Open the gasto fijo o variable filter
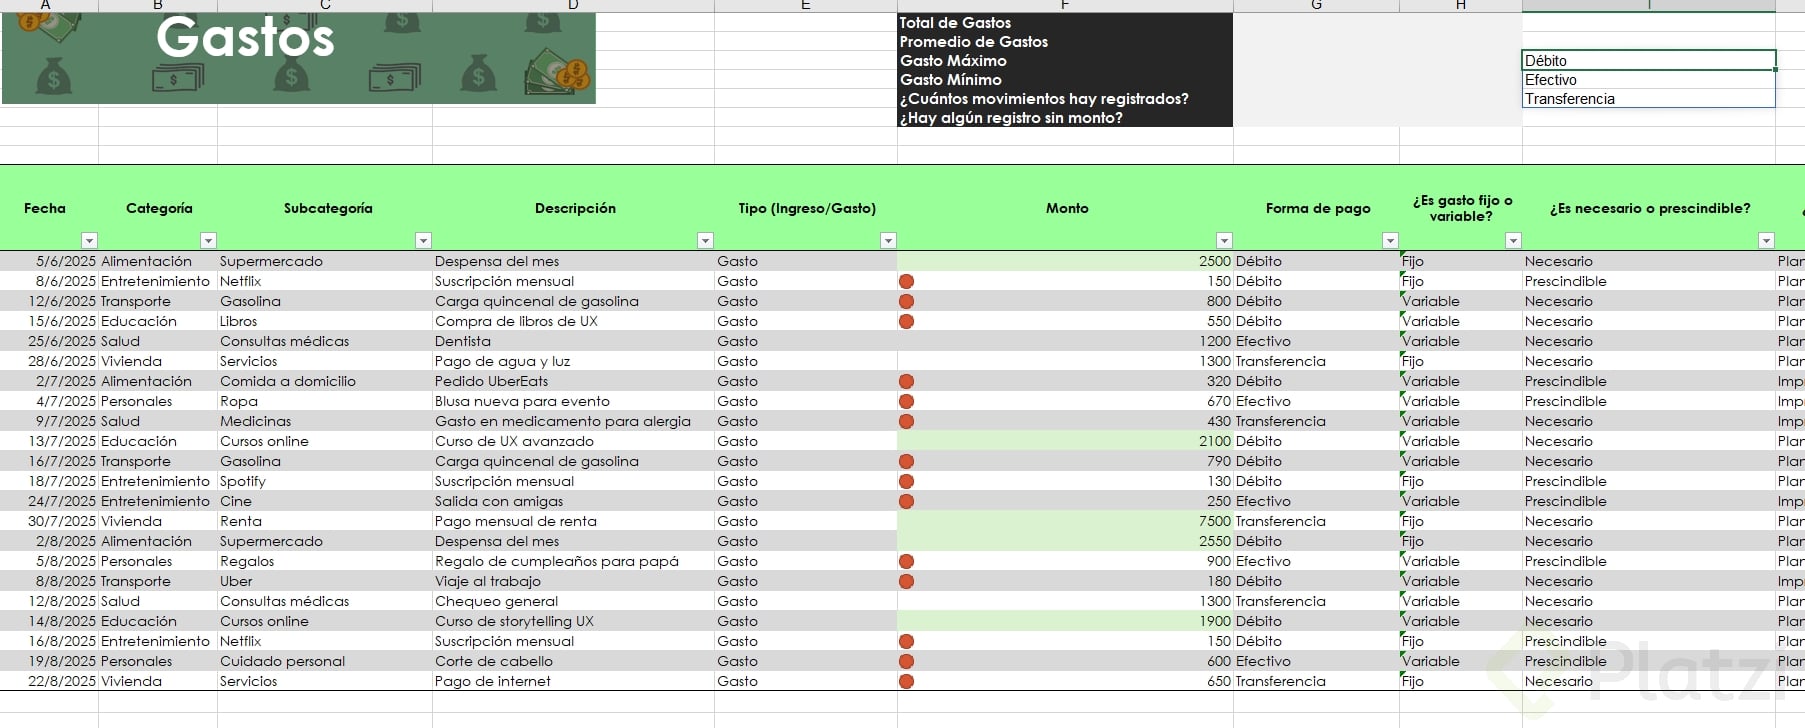Screen dimensions: 1805x728 [1513, 240]
